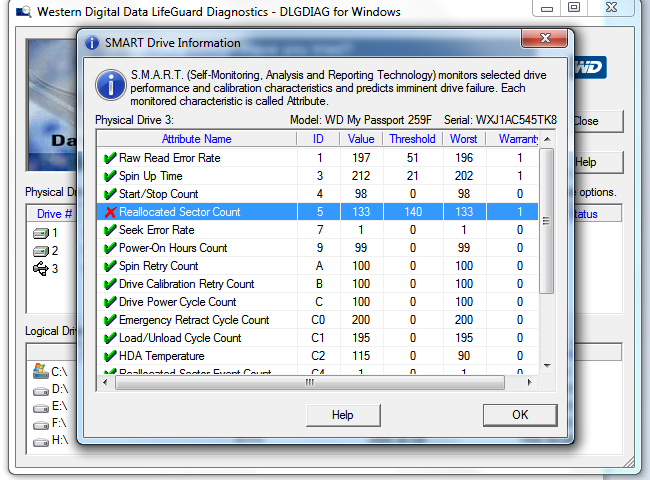This screenshot has height=480, width=650.
Task: Click check icon for Drive Power Cycle Count
Action: [110, 302]
